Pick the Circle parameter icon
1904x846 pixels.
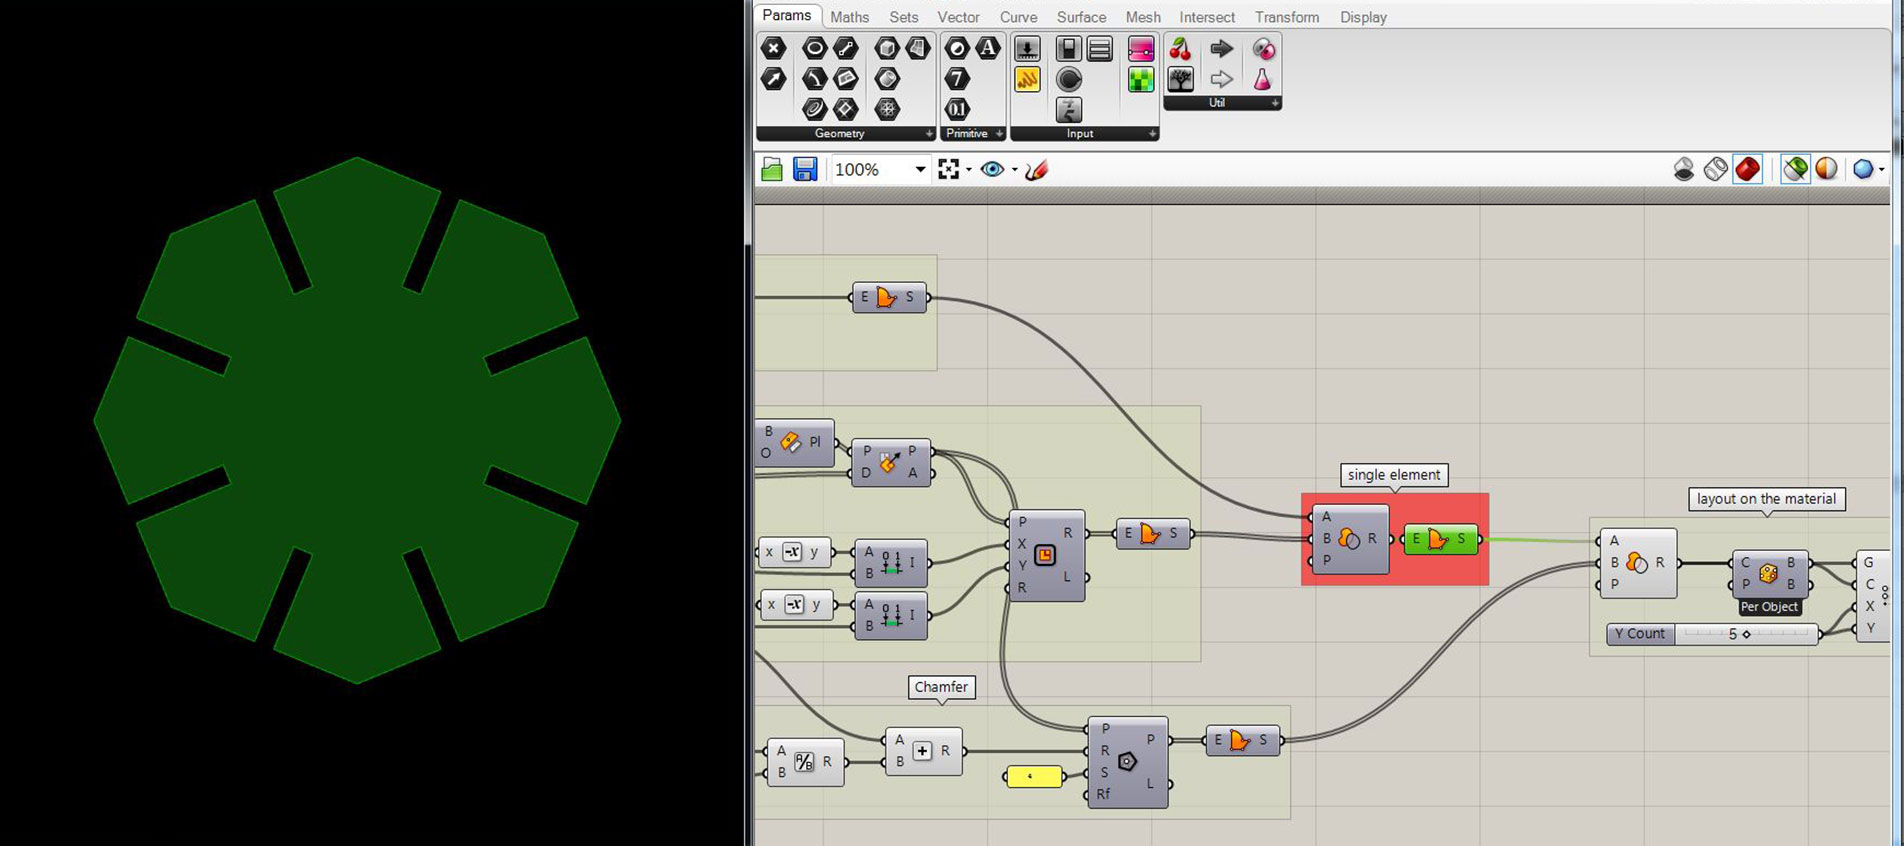pos(814,48)
